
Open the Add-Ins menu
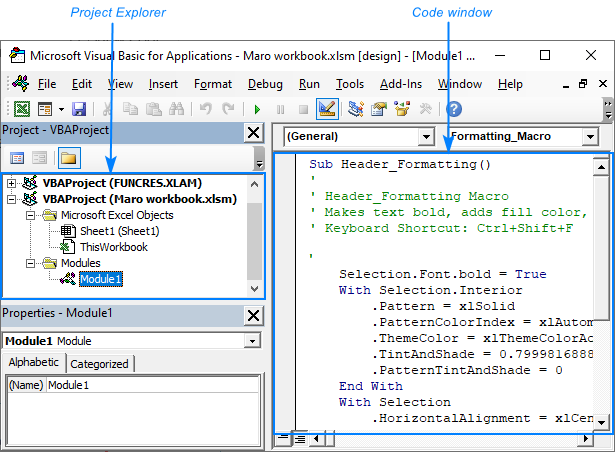401,84
